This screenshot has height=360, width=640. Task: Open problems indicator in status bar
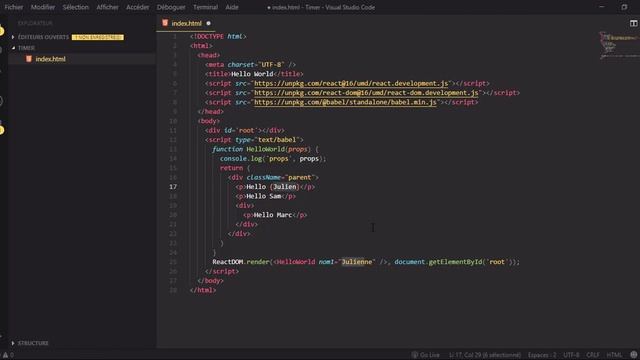8,355
